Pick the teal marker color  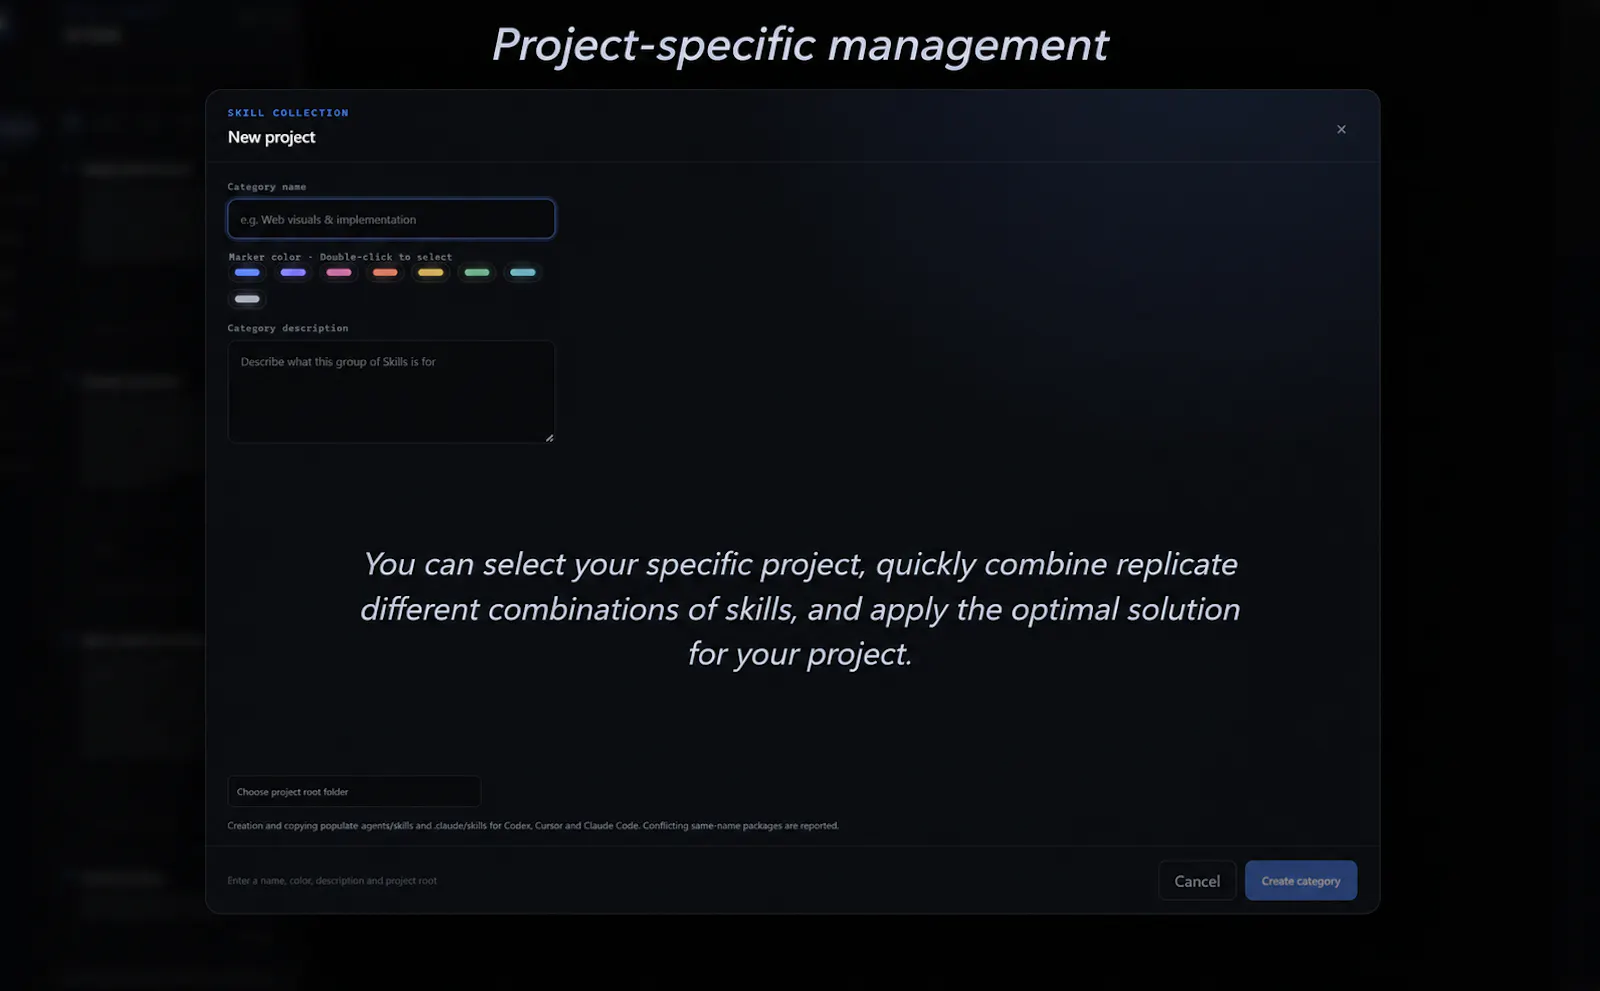point(523,272)
